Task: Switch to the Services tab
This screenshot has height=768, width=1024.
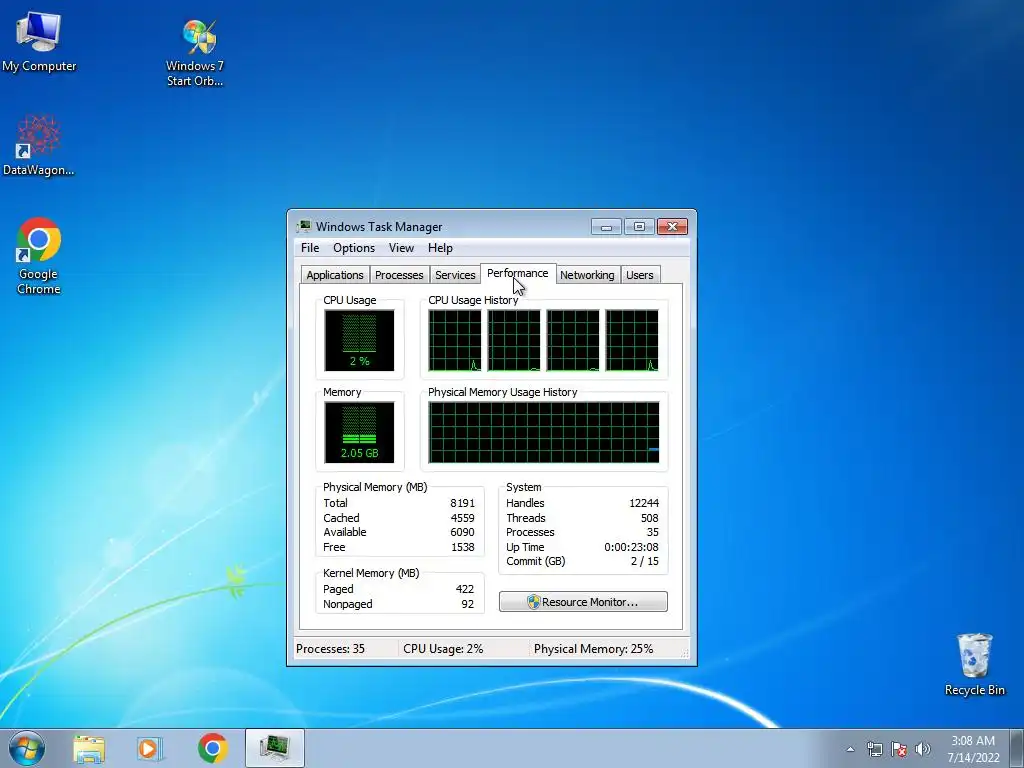Action: click(455, 275)
